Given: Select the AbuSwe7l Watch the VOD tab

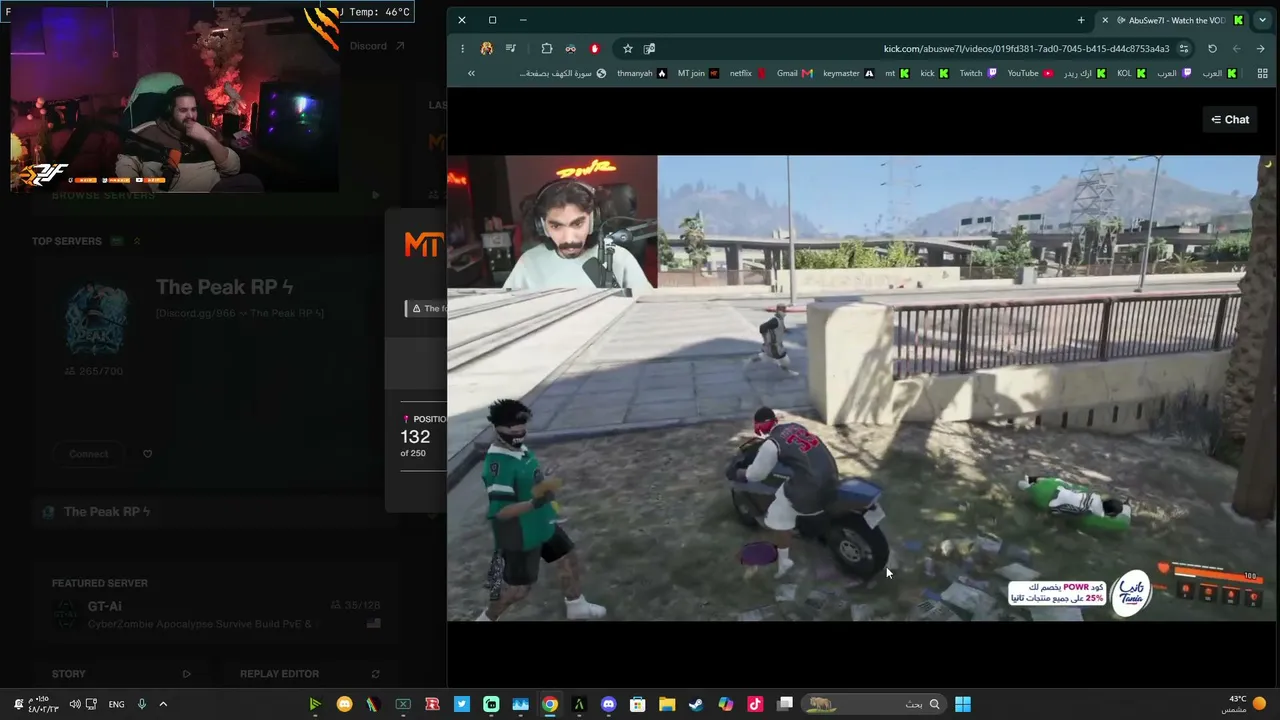Looking at the screenshot, I should point(1172,20).
